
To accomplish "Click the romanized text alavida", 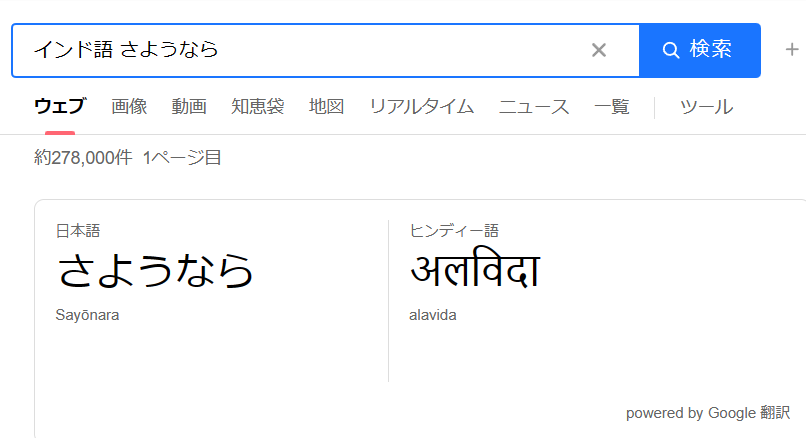I will [433, 315].
